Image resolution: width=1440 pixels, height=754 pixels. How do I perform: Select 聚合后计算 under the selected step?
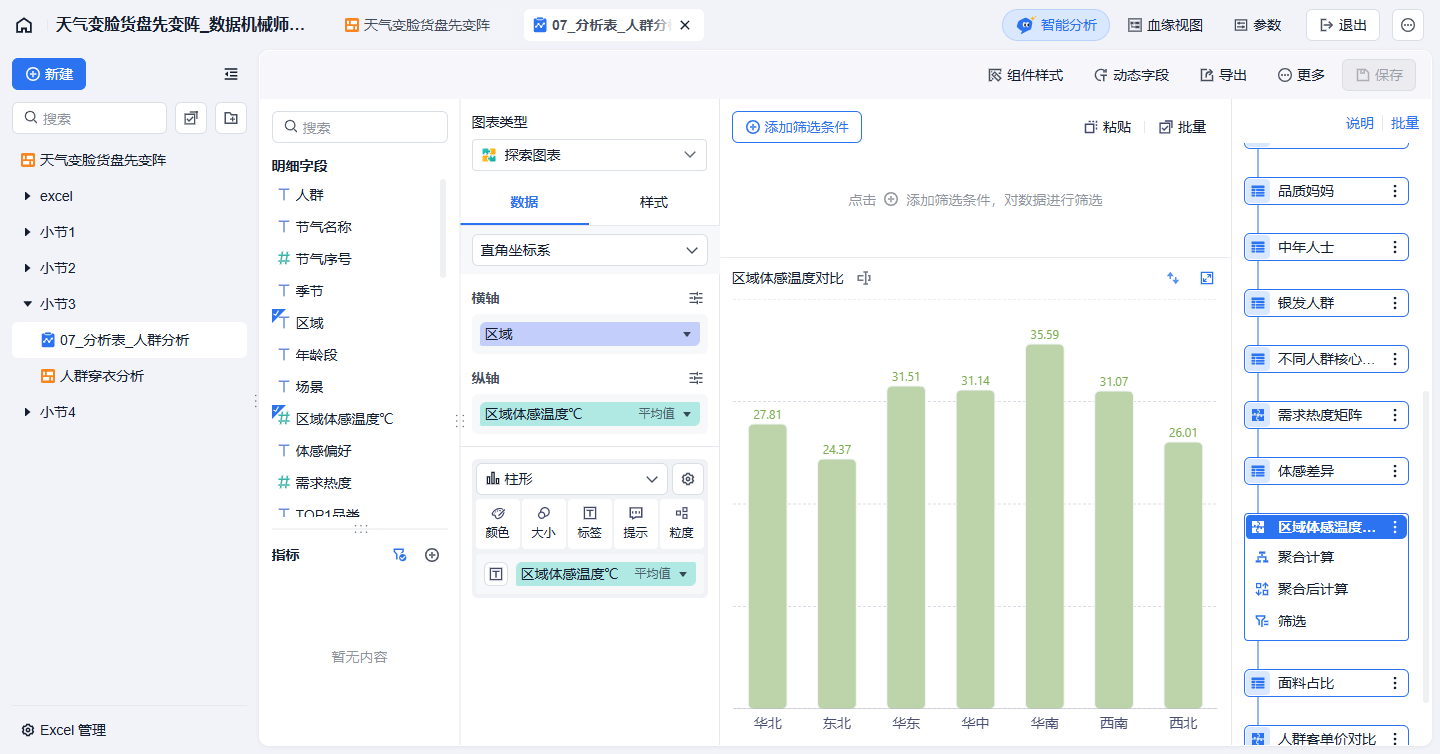click(x=1312, y=589)
